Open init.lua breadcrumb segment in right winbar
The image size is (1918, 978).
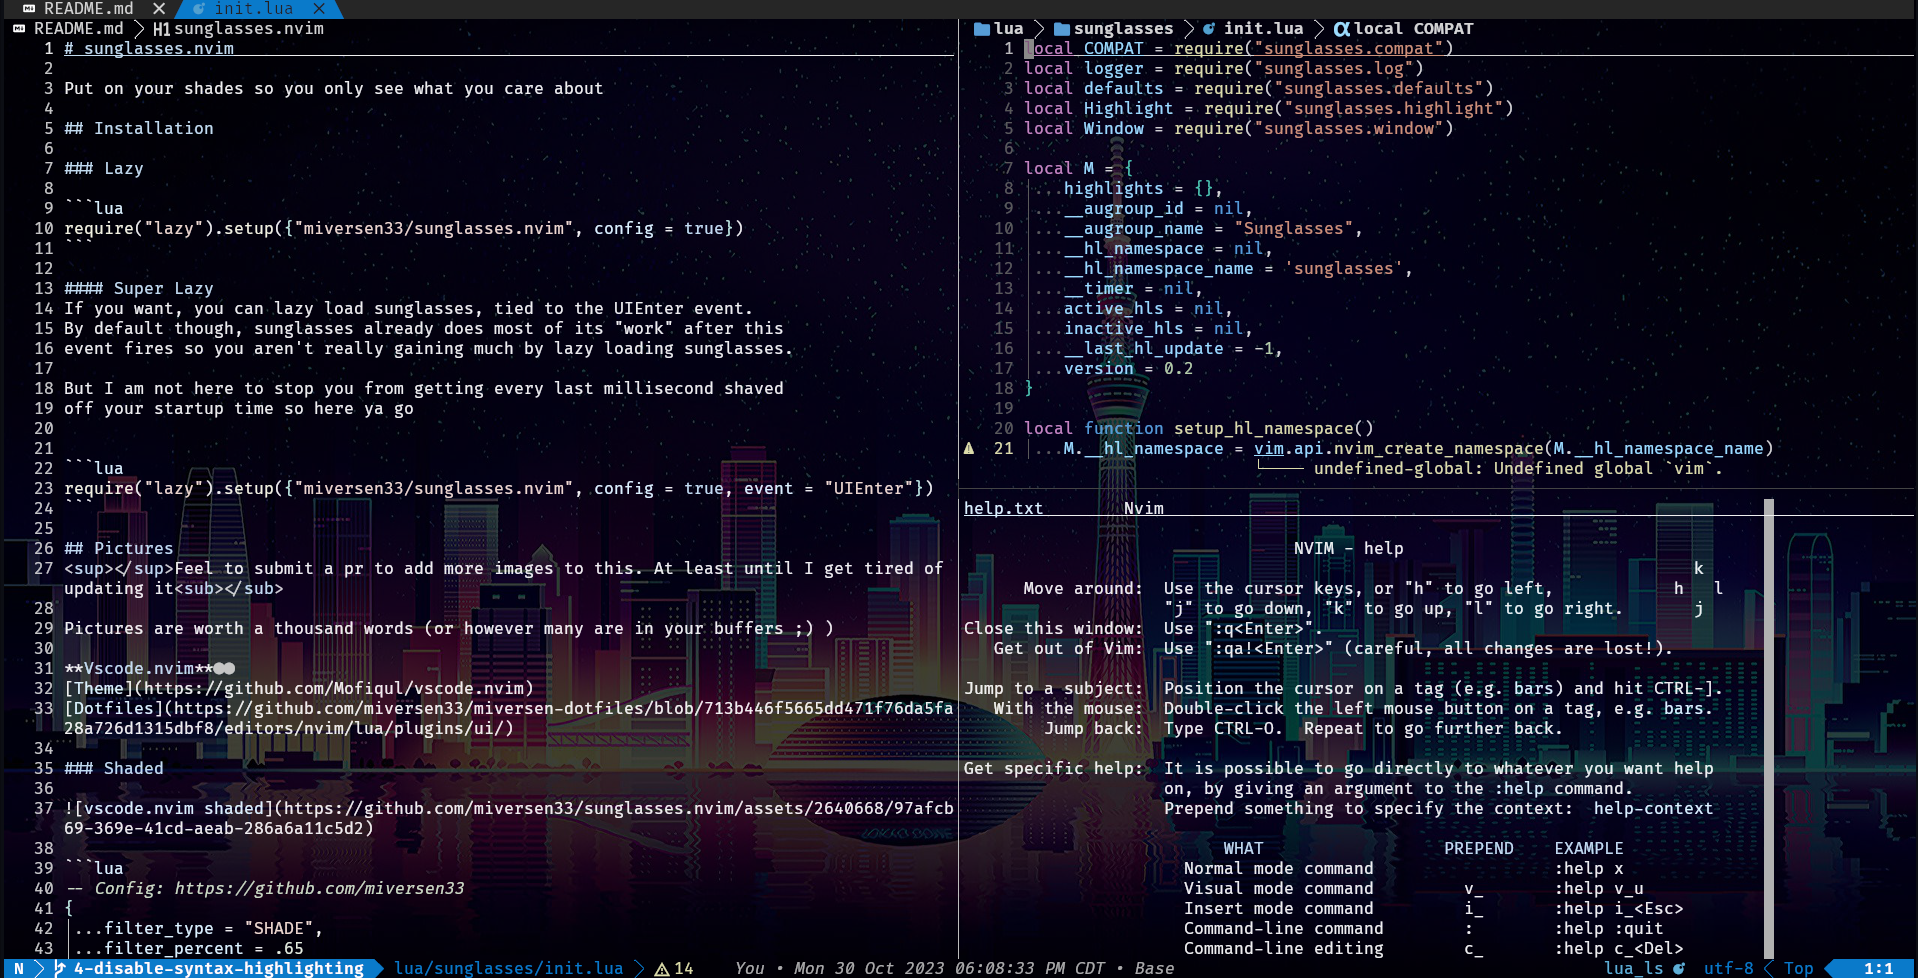[x=1264, y=28]
